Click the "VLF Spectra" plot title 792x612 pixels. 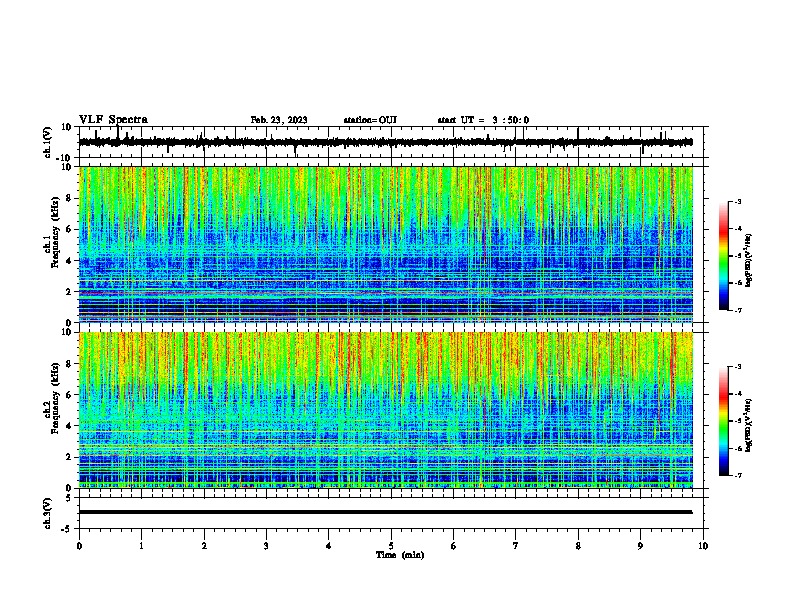[113, 120]
